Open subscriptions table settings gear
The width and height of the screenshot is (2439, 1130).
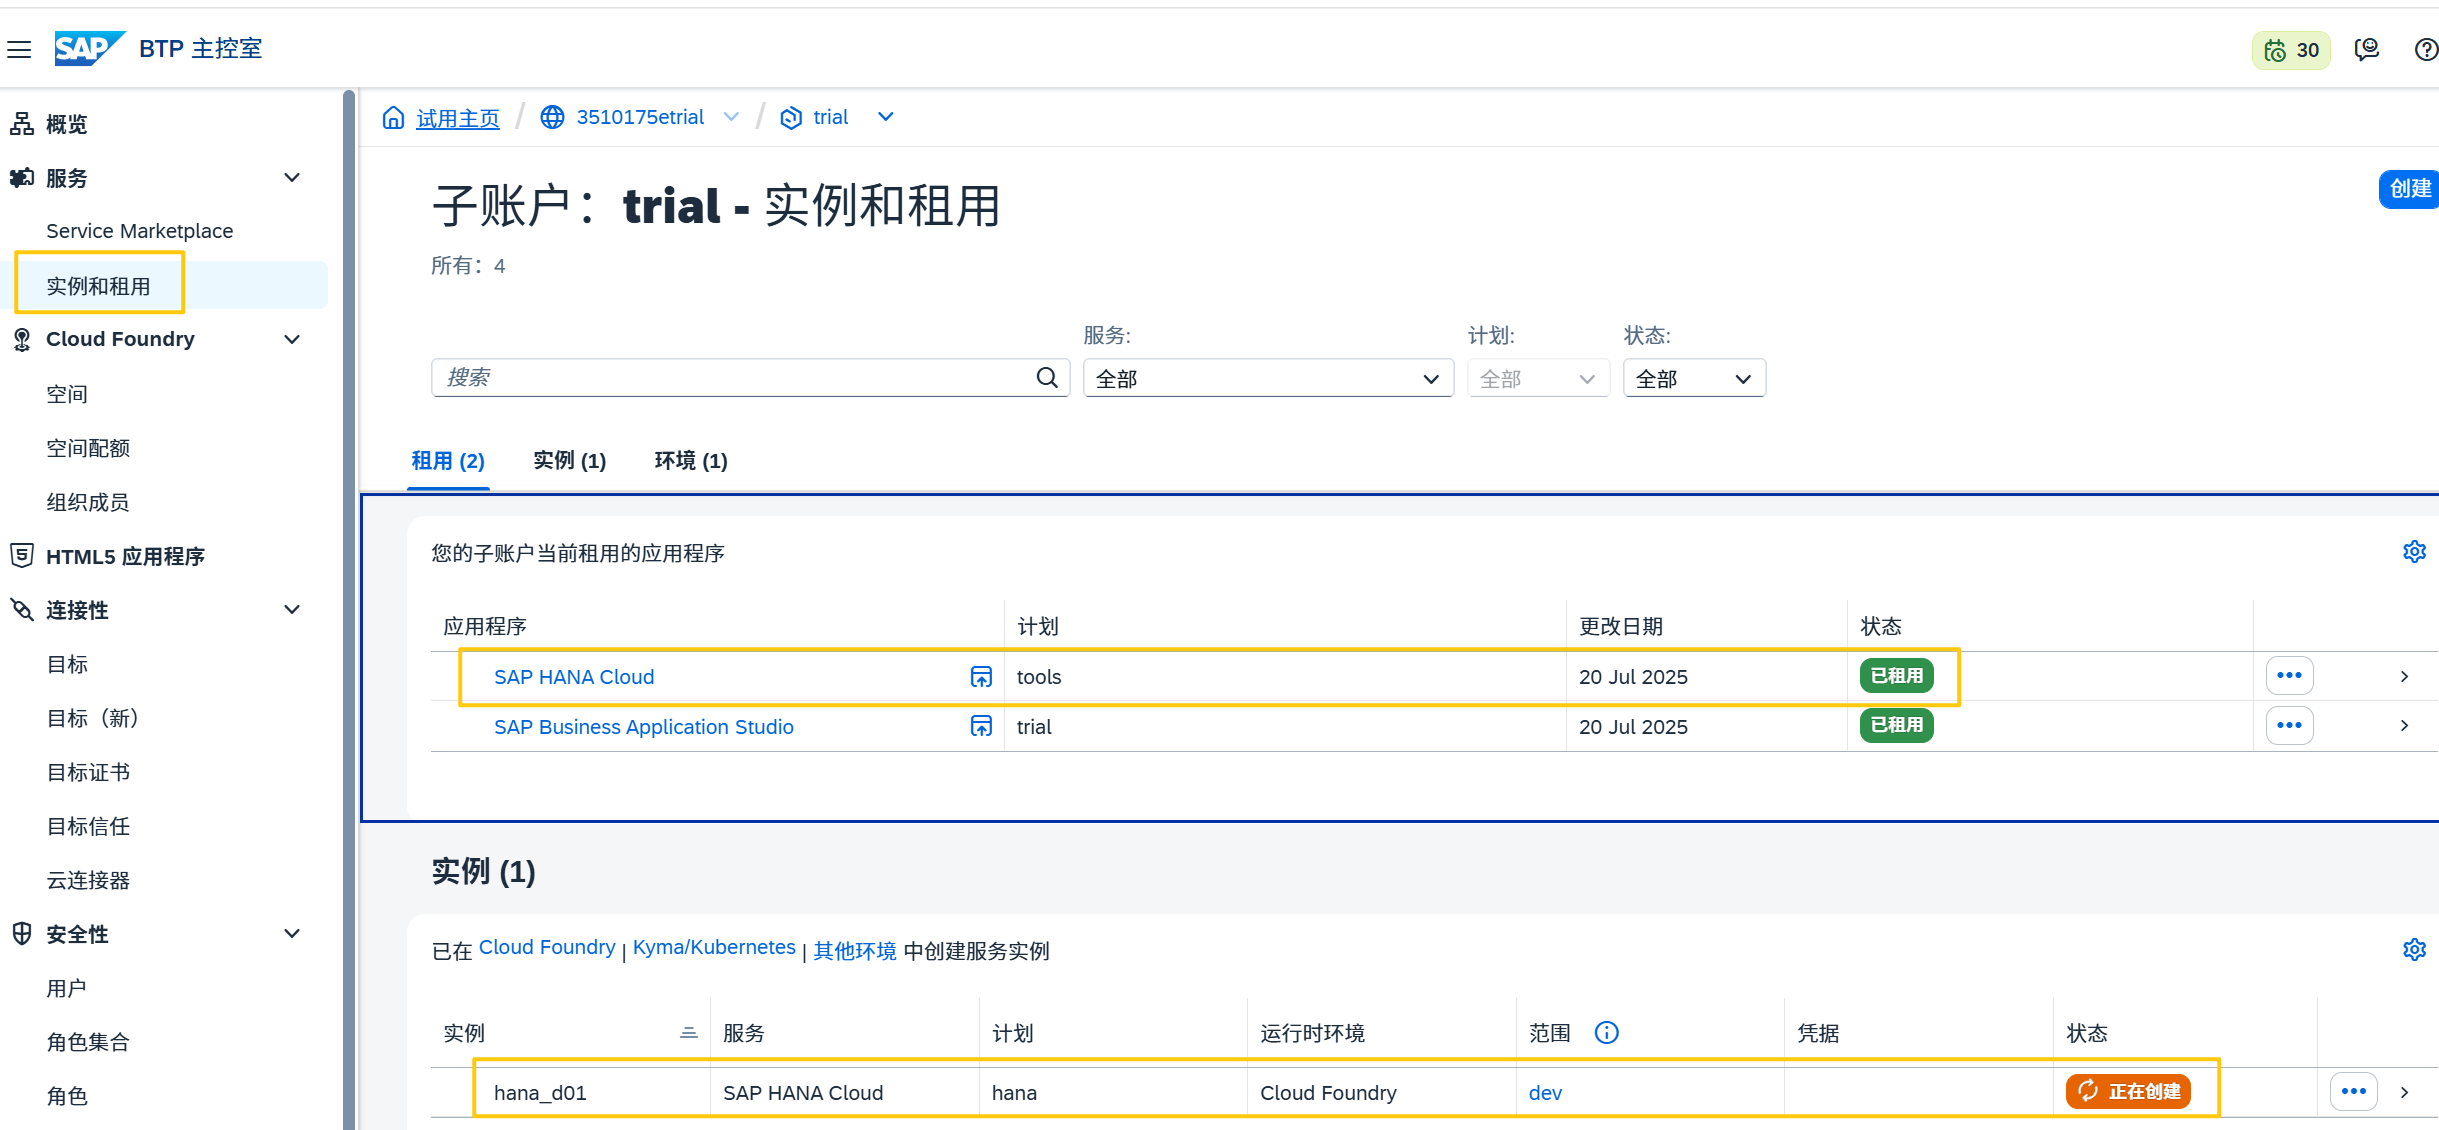pos(2414,552)
